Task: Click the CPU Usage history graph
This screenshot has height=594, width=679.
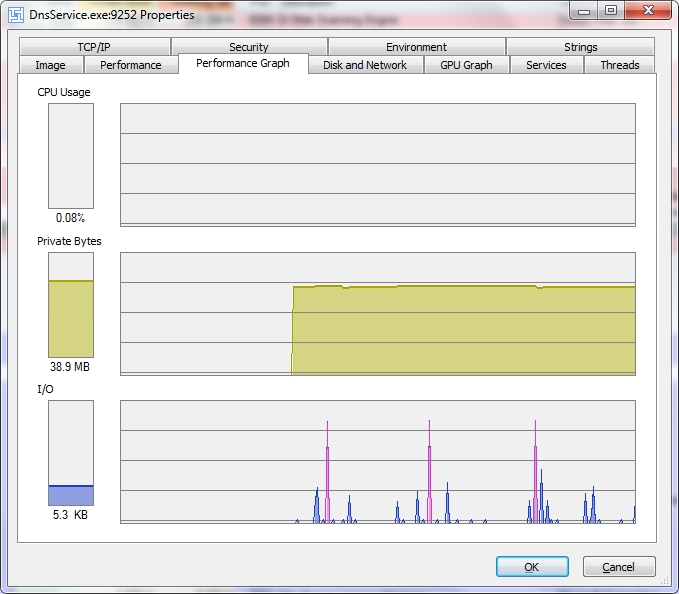Action: (378, 165)
